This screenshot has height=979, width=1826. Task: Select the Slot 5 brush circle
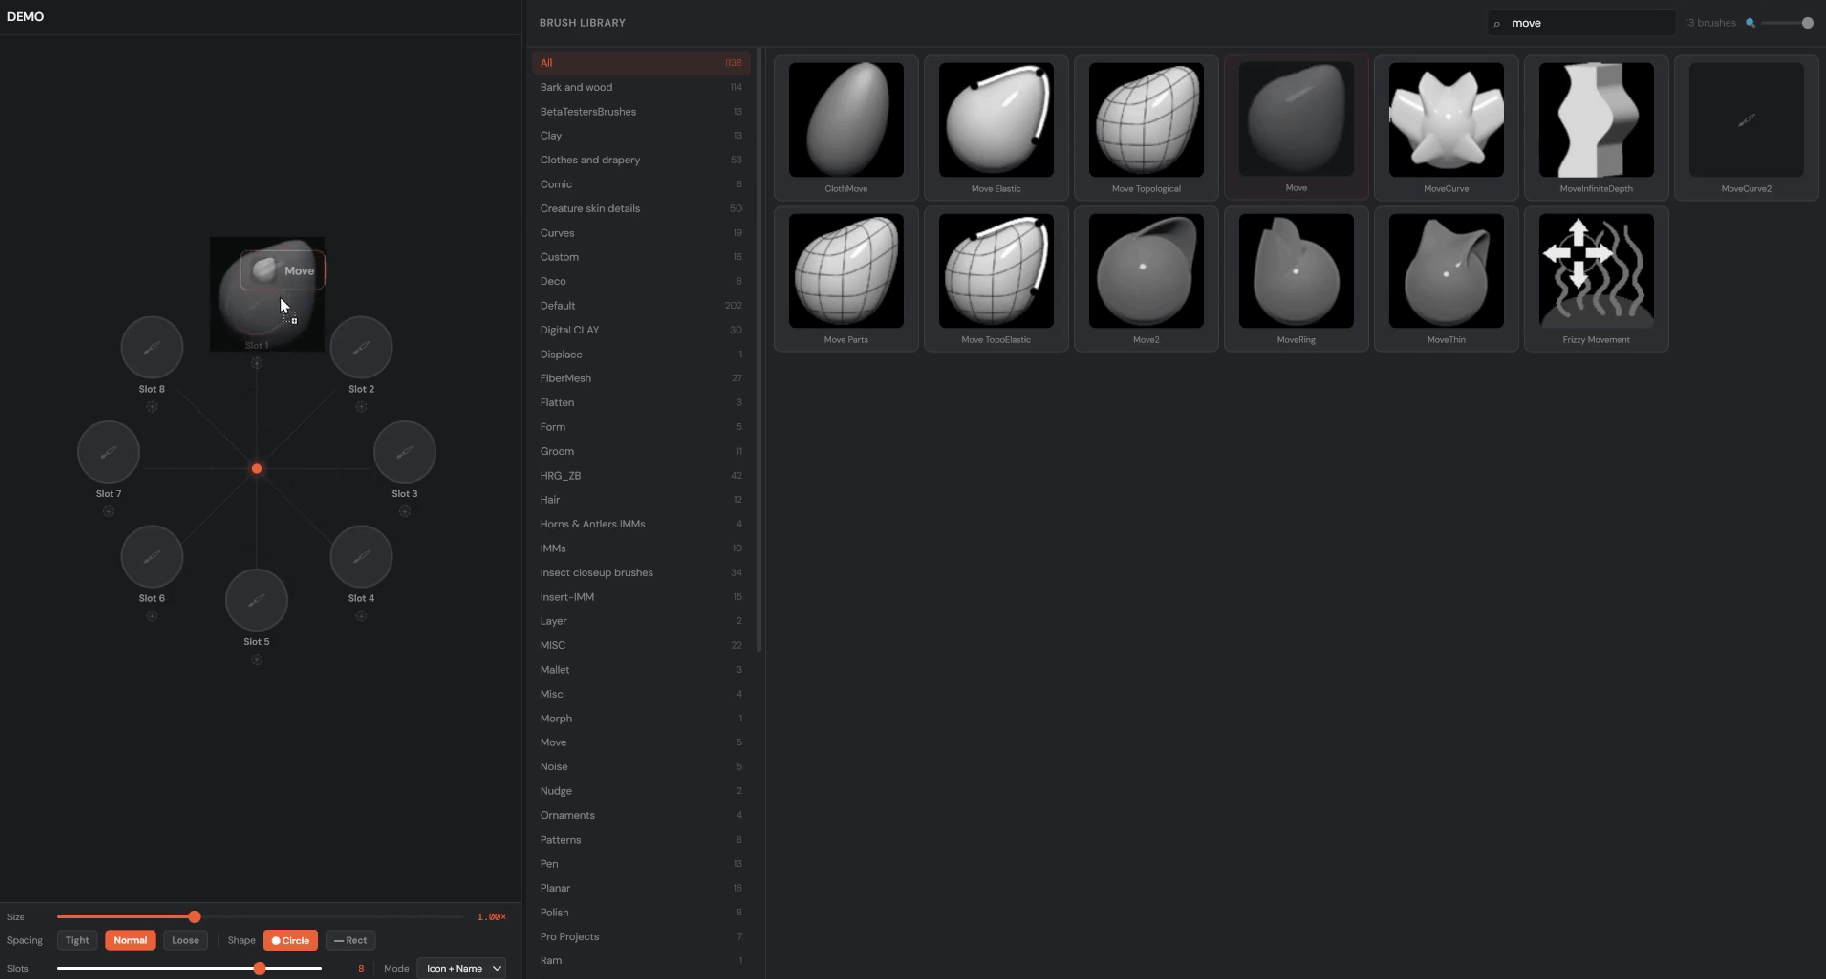(256, 600)
